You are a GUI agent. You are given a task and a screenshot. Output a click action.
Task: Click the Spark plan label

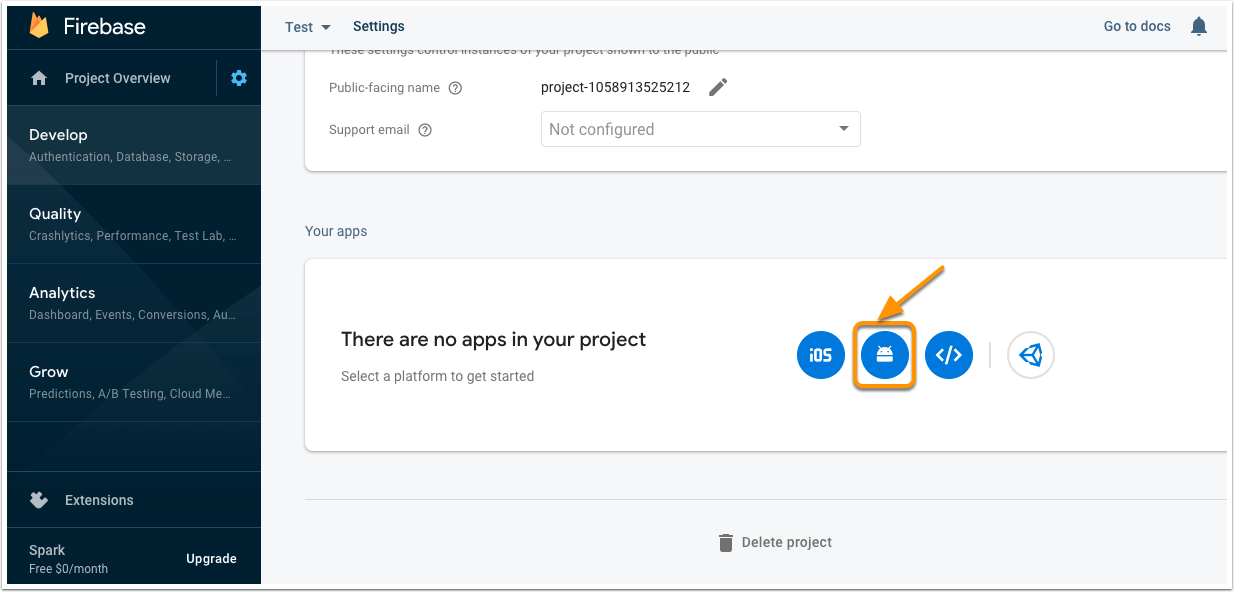pyautogui.click(x=47, y=550)
